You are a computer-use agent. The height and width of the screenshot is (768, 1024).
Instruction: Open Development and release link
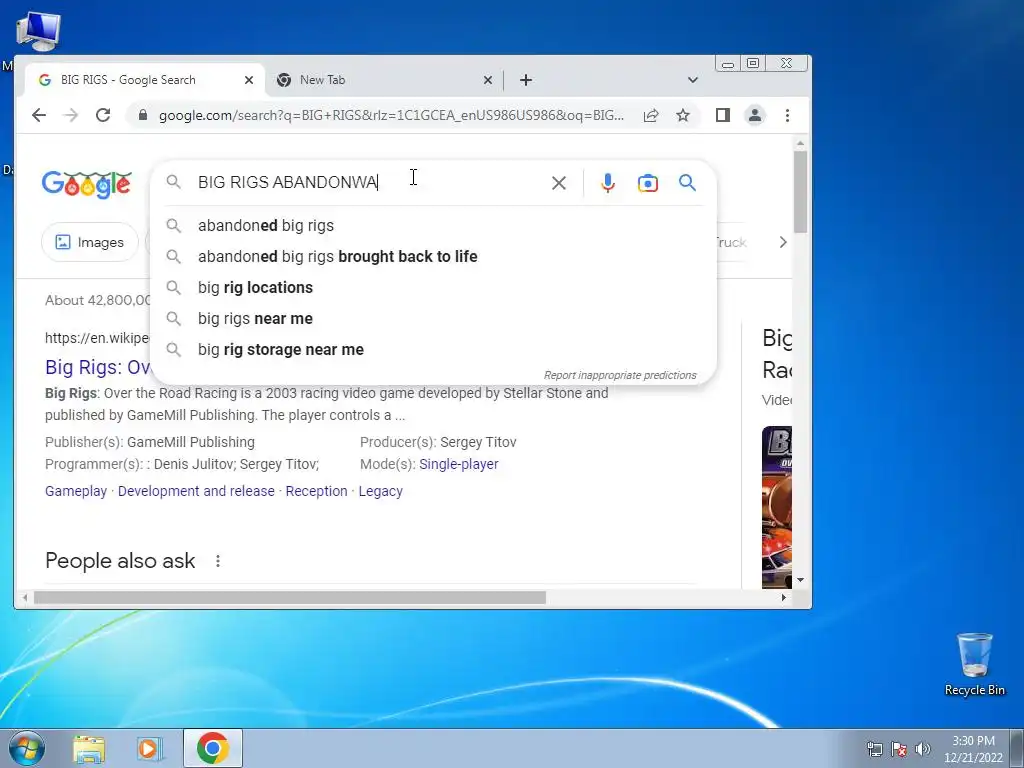(x=196, y=491)
